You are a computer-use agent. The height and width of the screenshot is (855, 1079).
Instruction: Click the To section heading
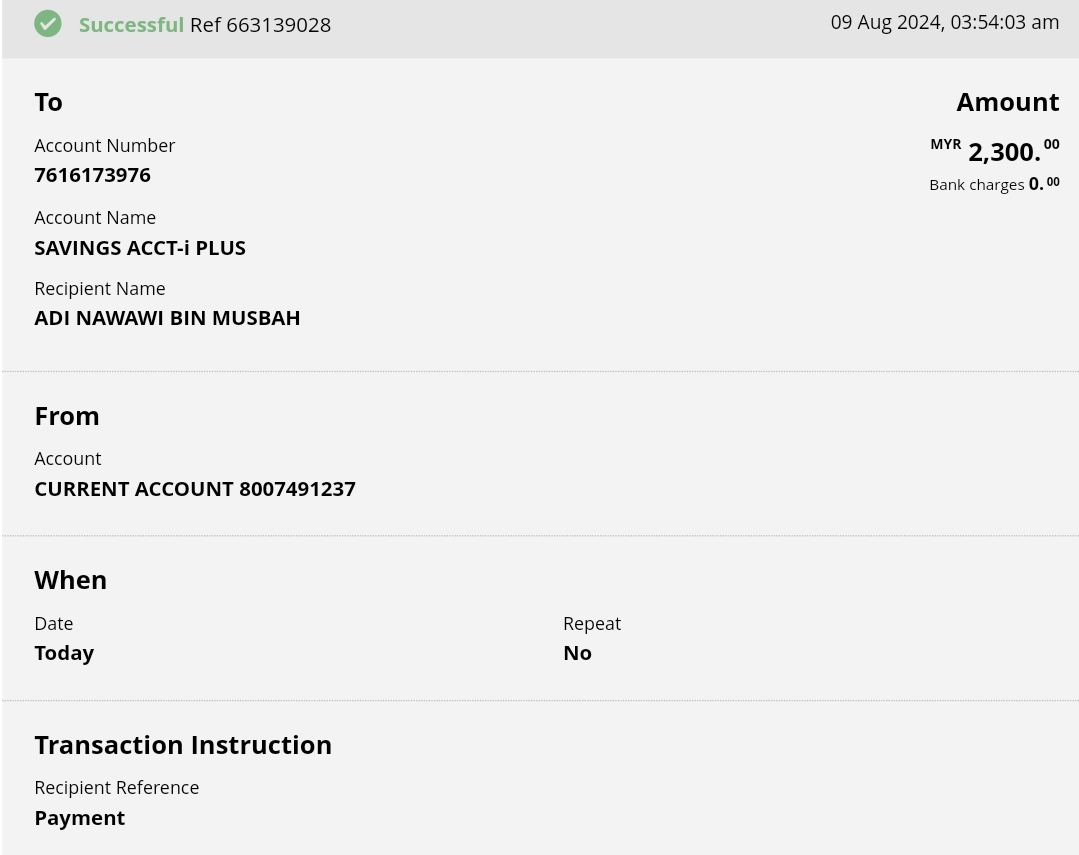click(x=48, y=102)
